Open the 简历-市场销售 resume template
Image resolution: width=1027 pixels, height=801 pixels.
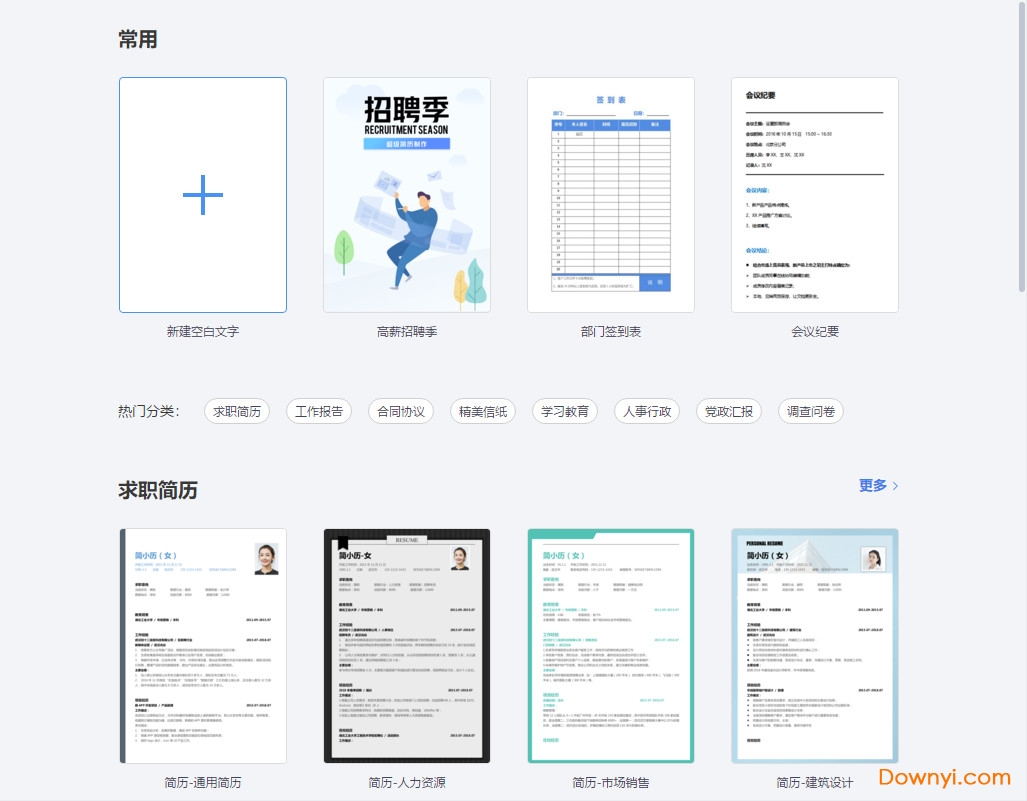click(611, 645)
